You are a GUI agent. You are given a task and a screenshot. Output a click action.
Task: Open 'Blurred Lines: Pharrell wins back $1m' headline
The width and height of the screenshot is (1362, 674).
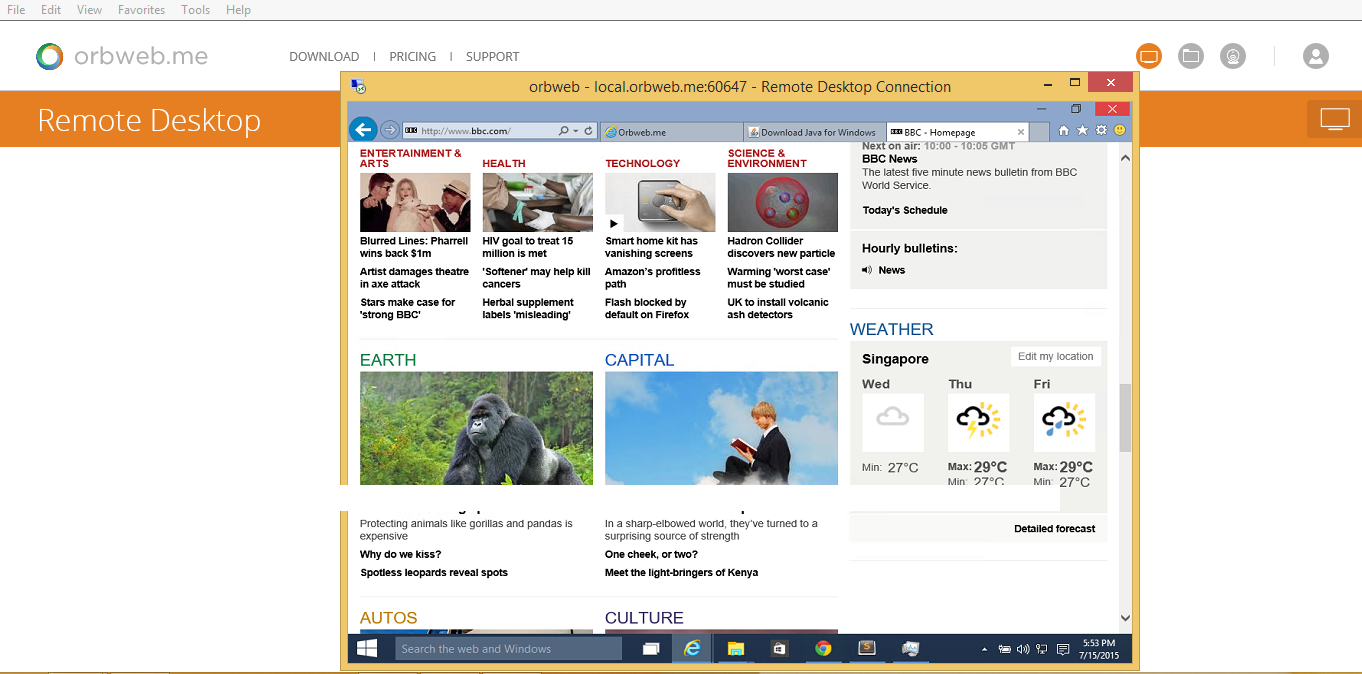pos(414,247)
